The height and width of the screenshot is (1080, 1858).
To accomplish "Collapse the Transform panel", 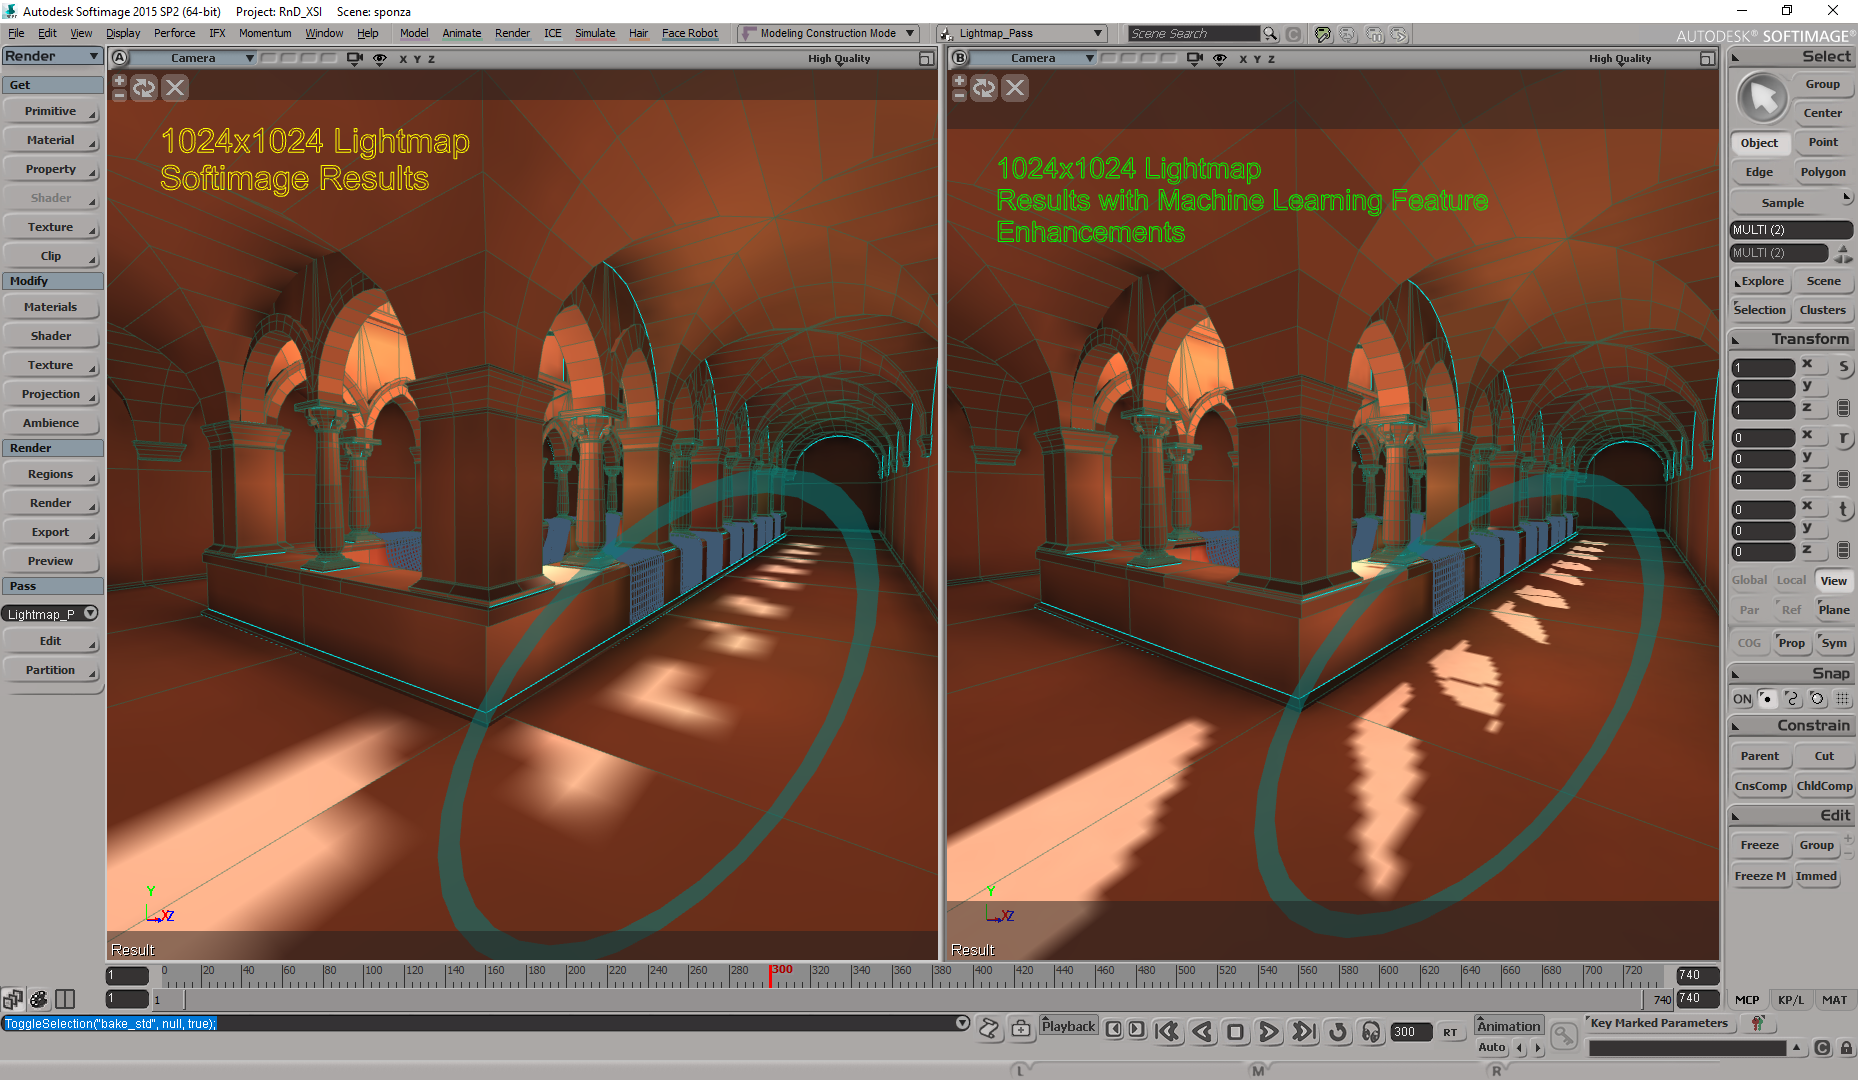I will (x=1736, y=340).
